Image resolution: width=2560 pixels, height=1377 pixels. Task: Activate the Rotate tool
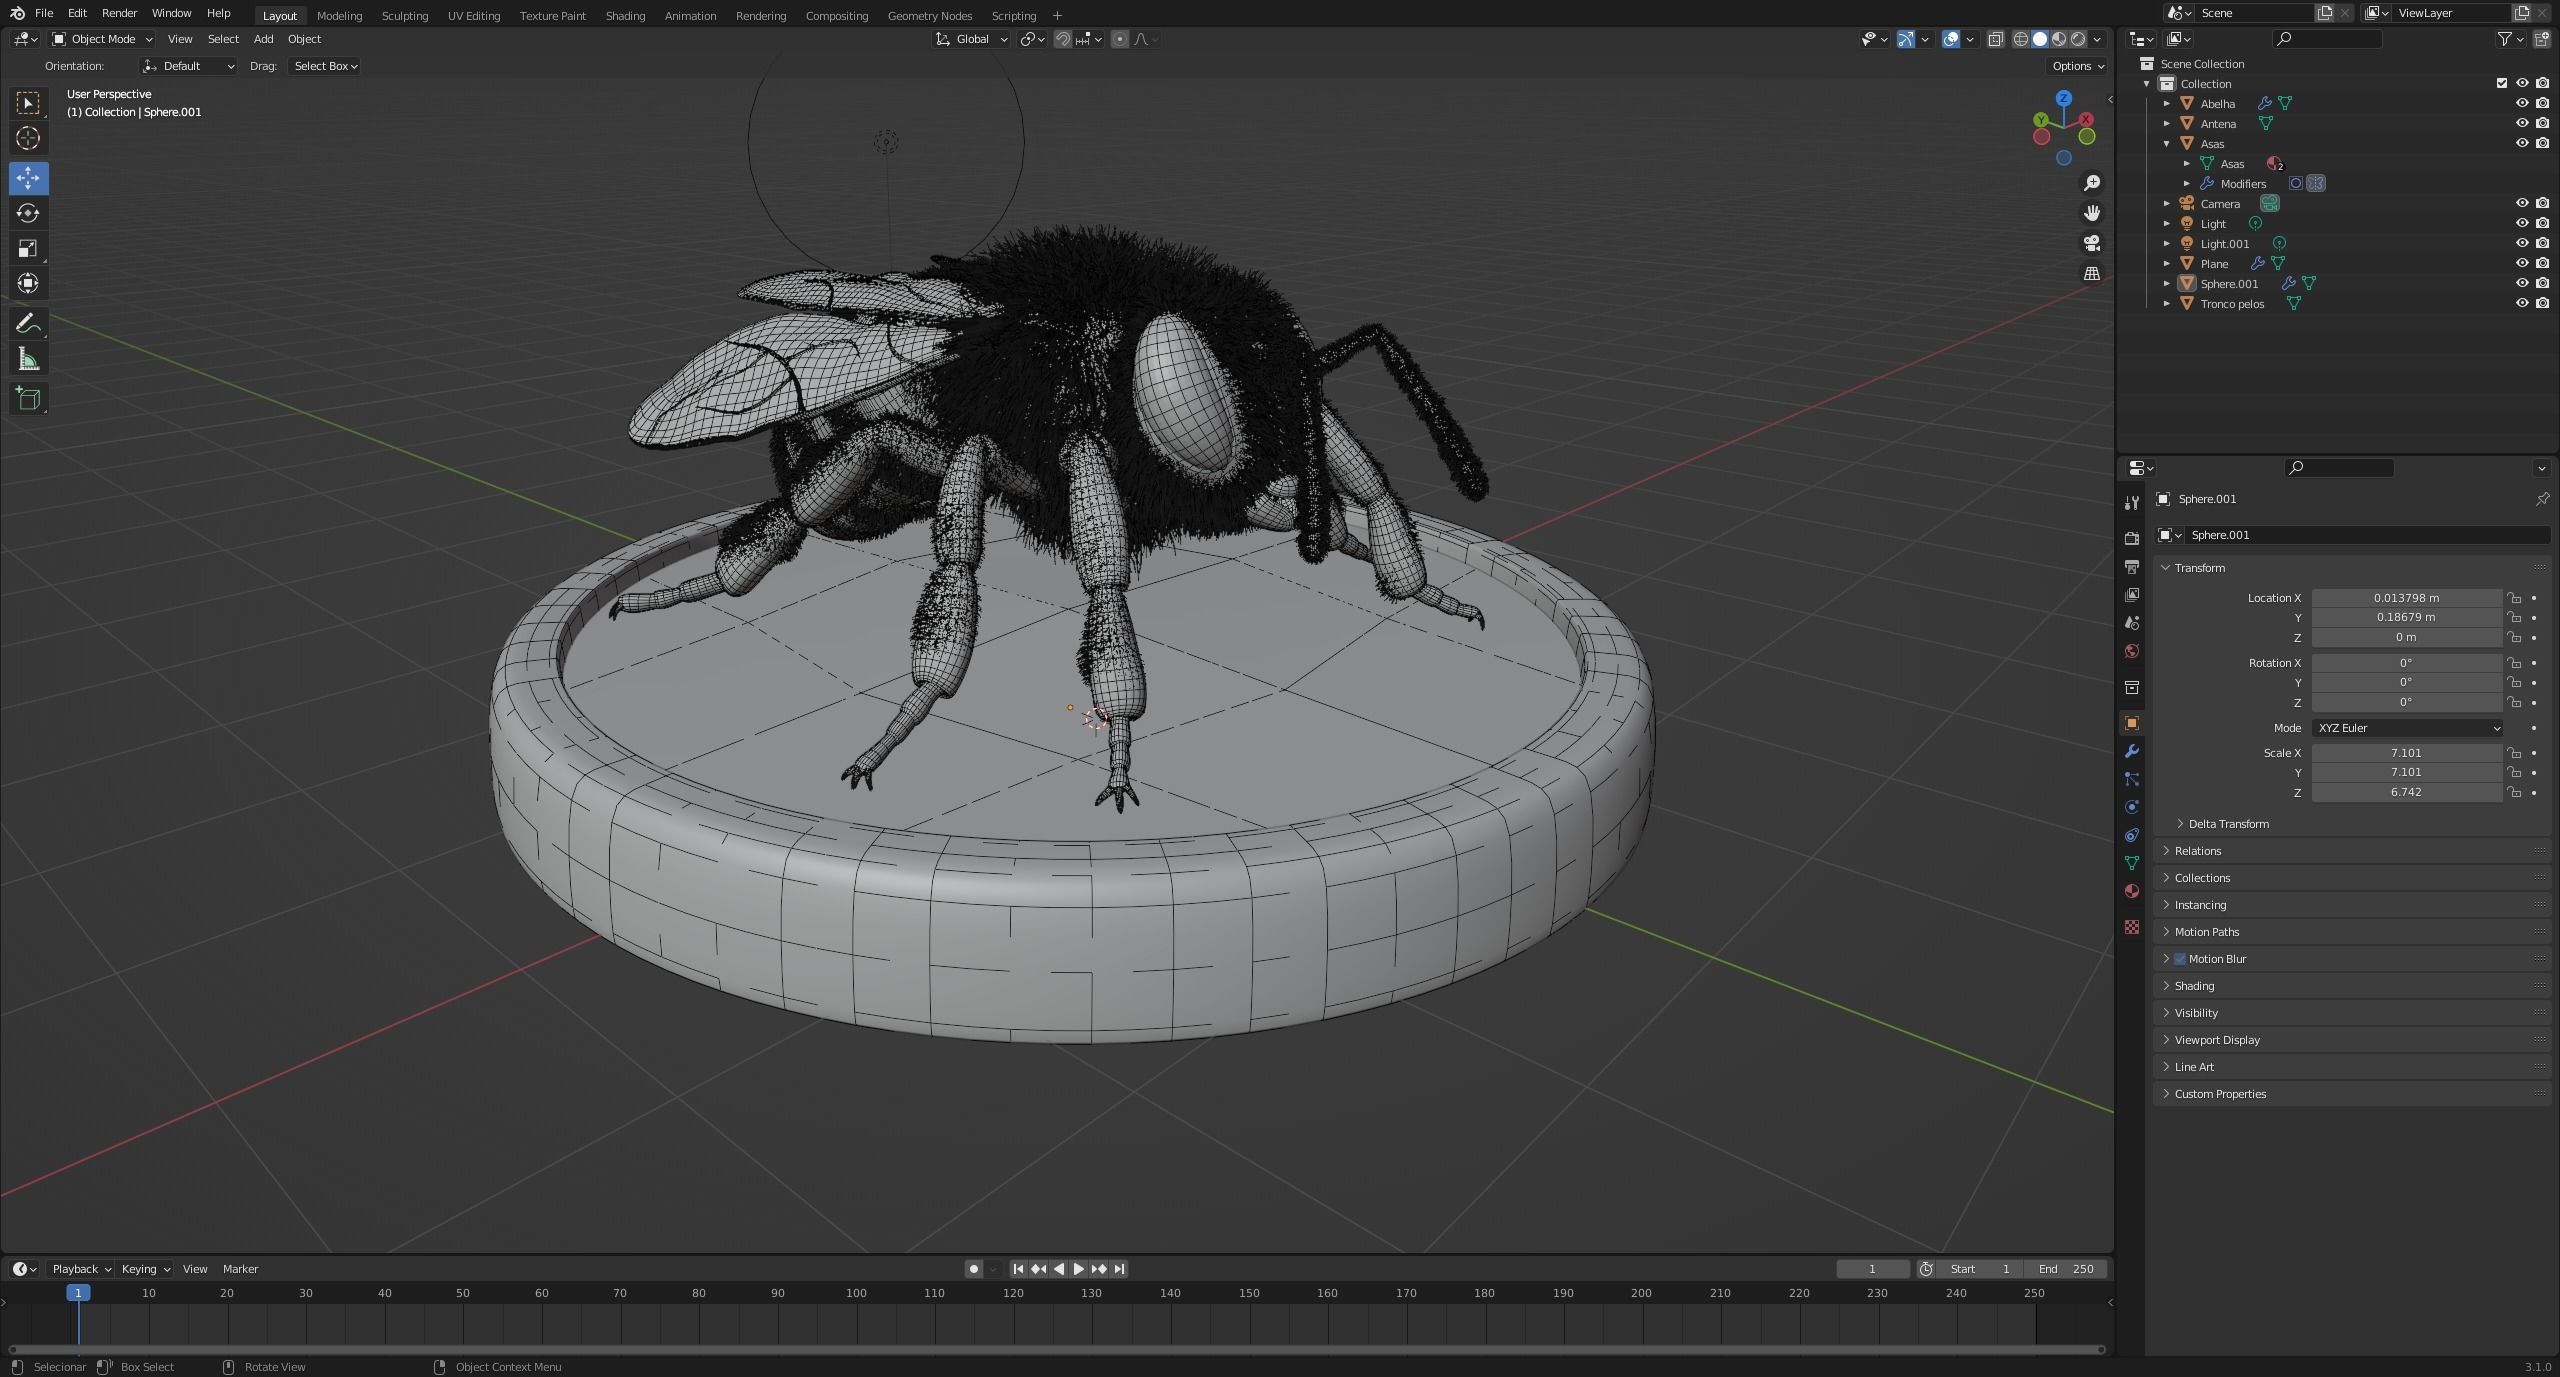point(28,213)
